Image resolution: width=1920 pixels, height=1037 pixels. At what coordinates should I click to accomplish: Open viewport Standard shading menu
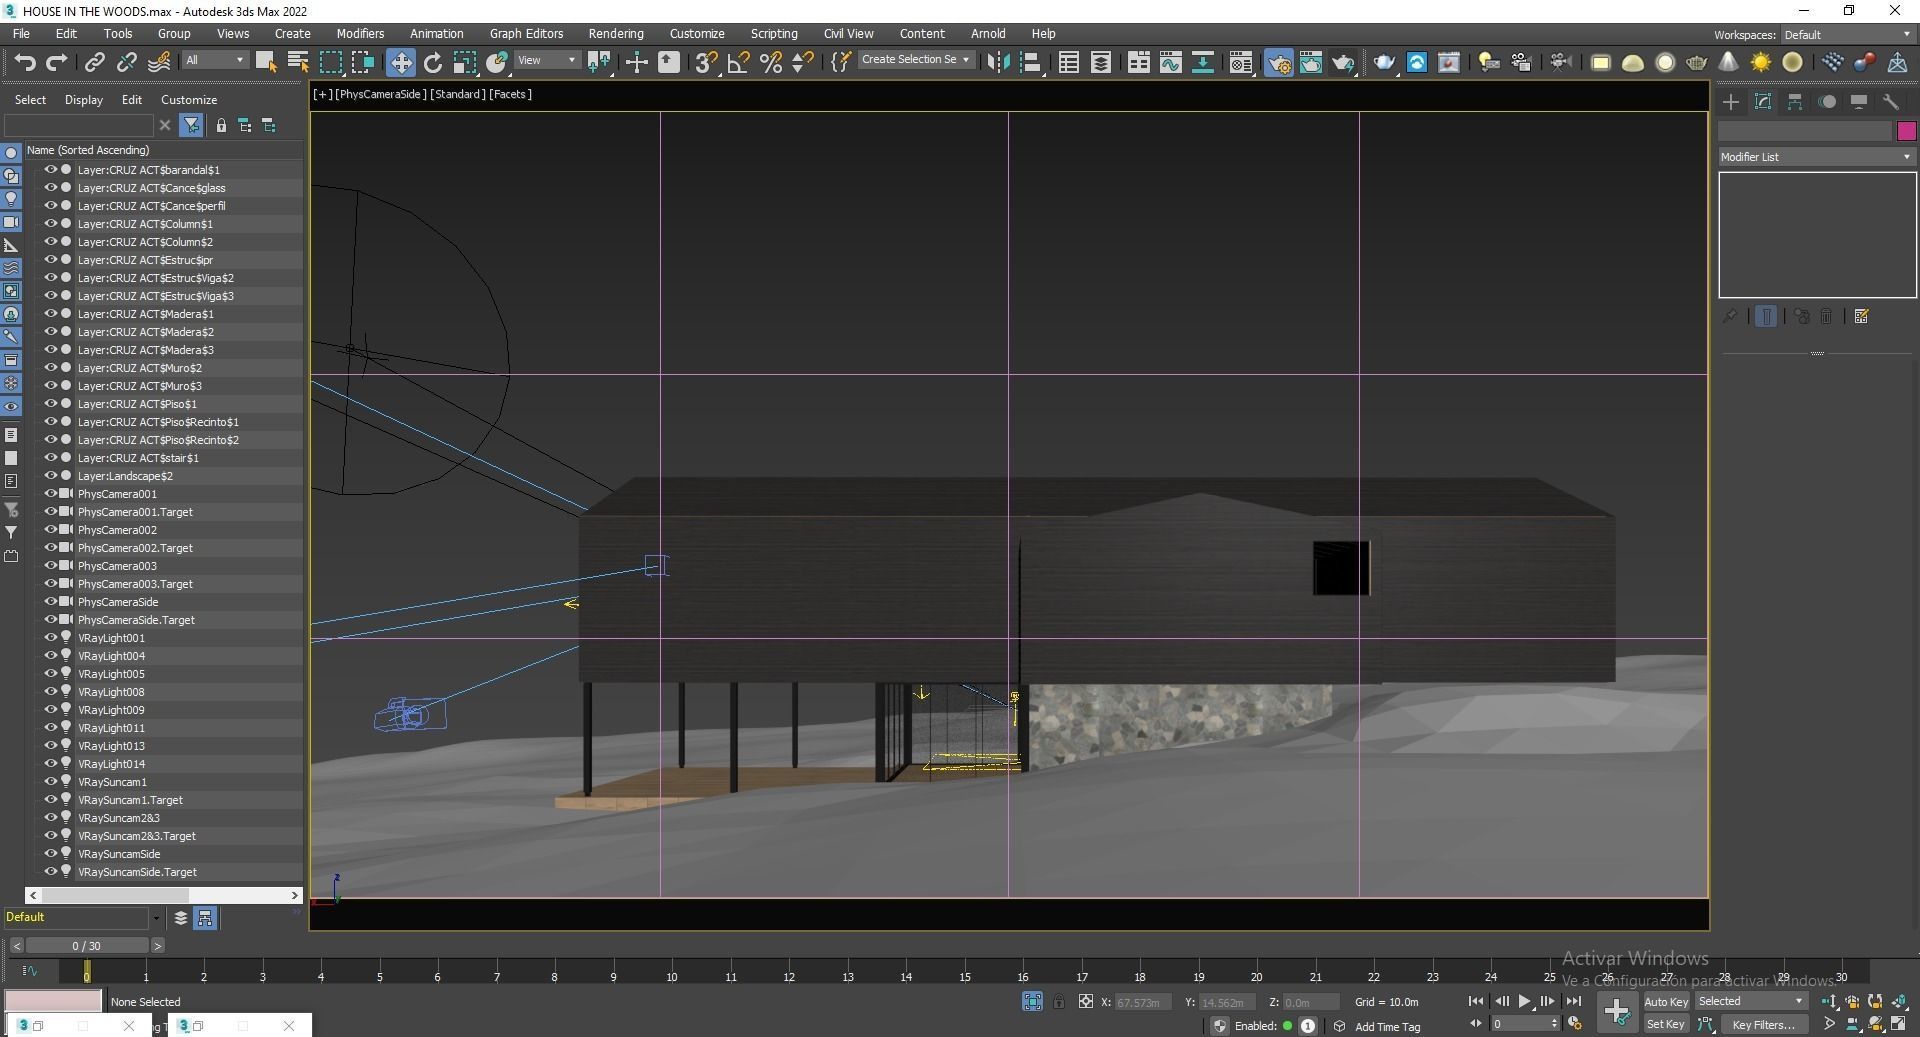pos(458,94)
